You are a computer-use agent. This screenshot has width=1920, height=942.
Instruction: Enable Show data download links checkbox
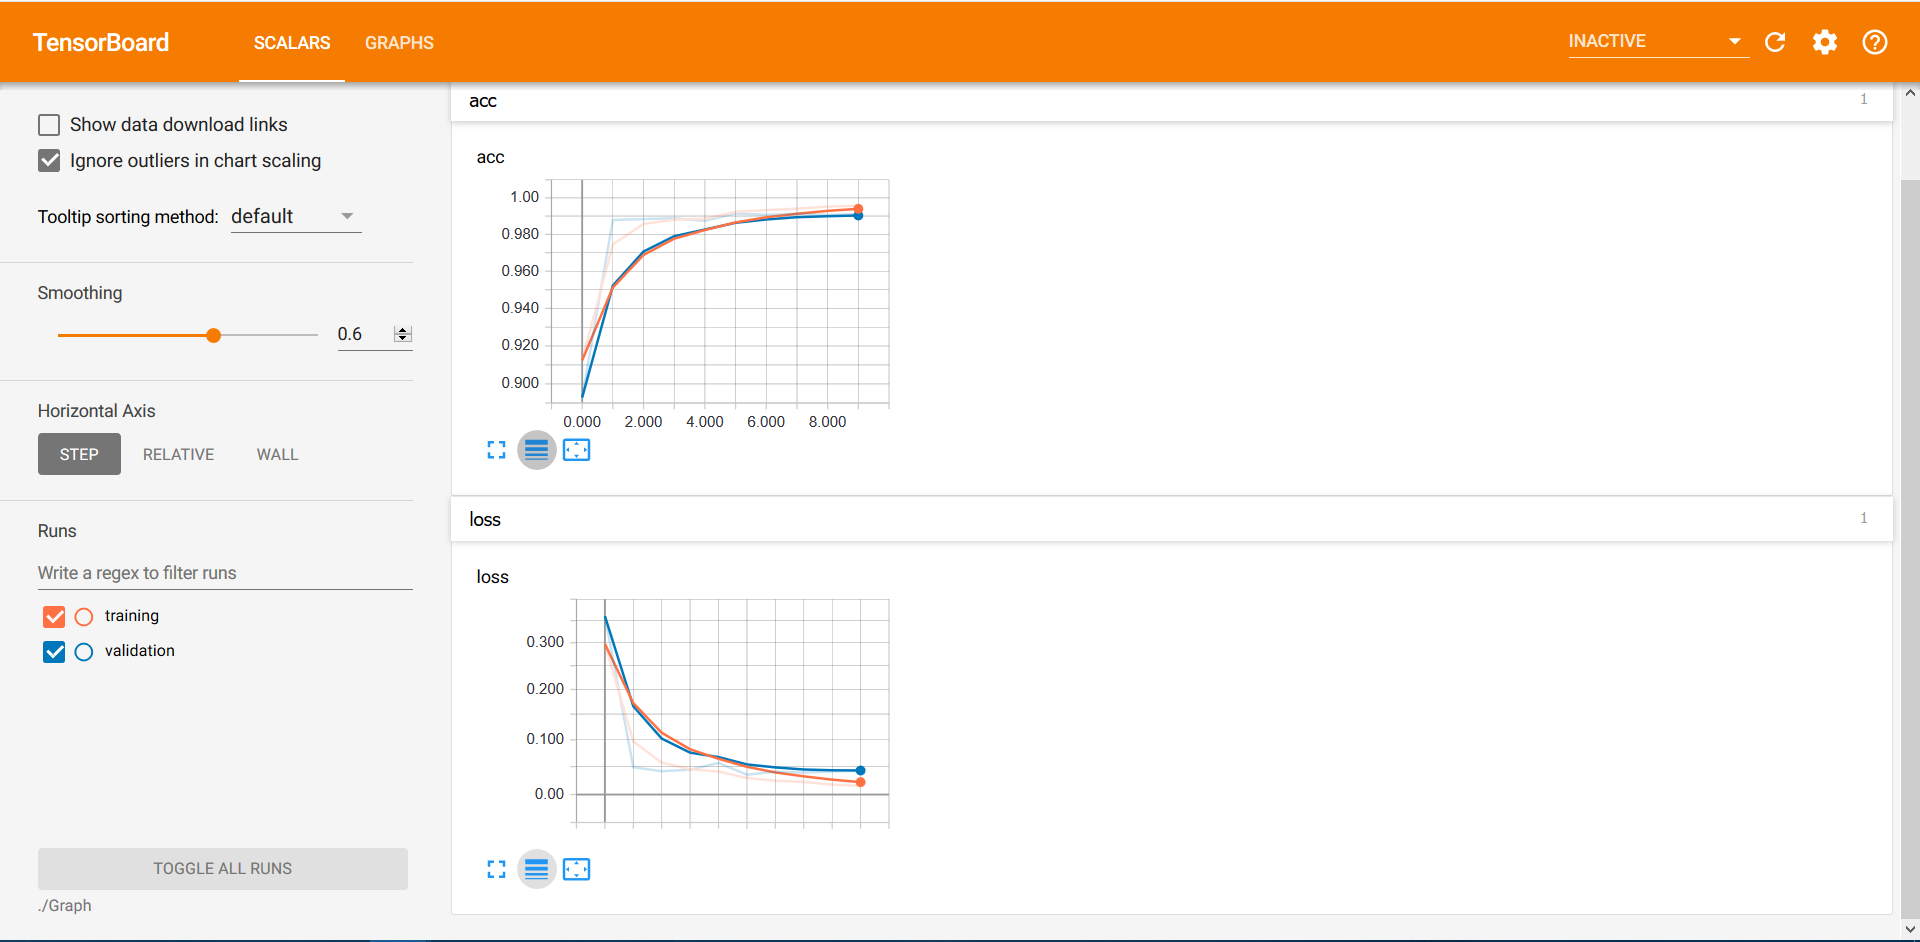tap(49, 125)
